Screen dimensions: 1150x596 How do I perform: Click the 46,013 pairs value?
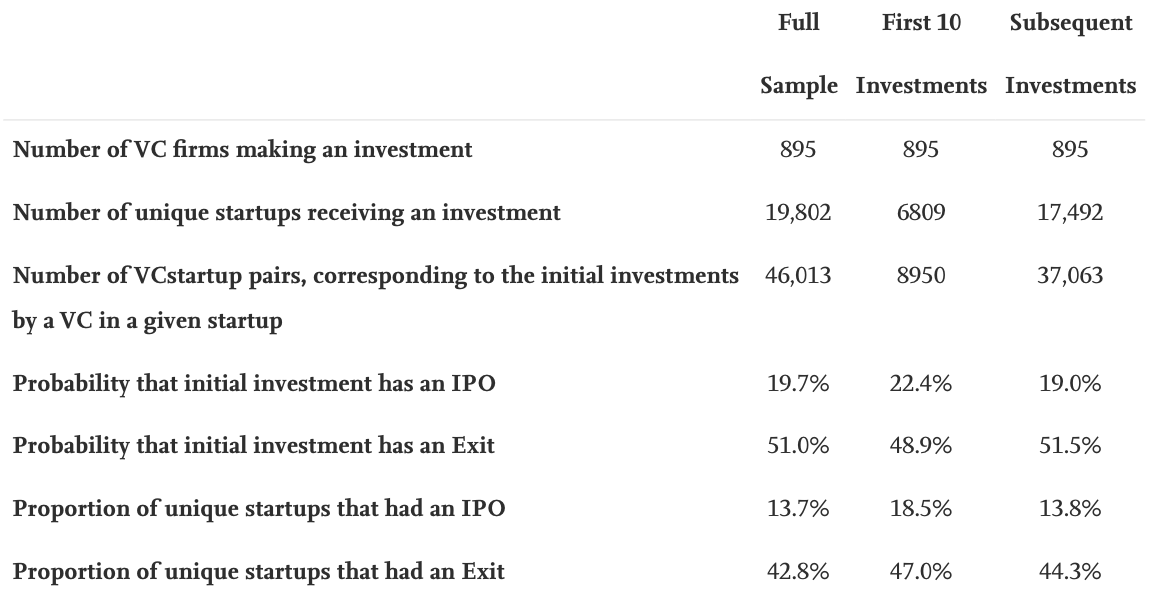[x=798, y=276]
